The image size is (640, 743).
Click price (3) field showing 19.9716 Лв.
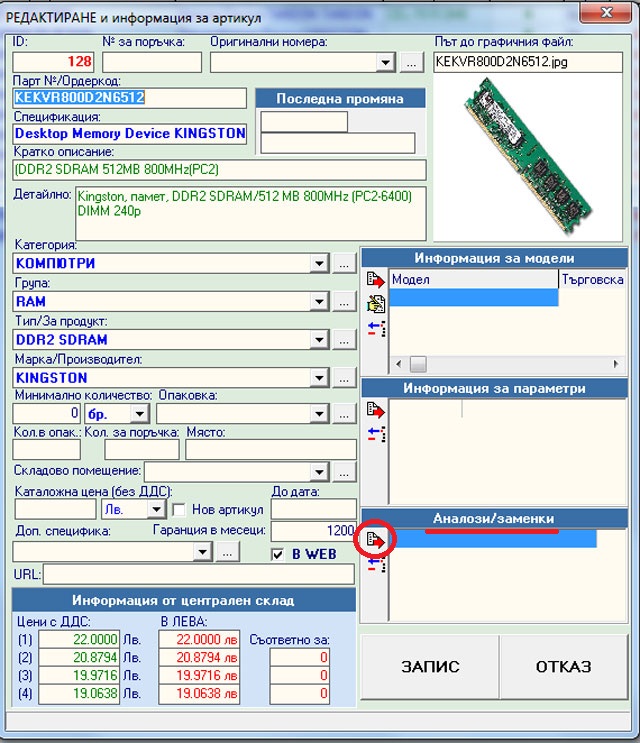(x=79, y=676)
